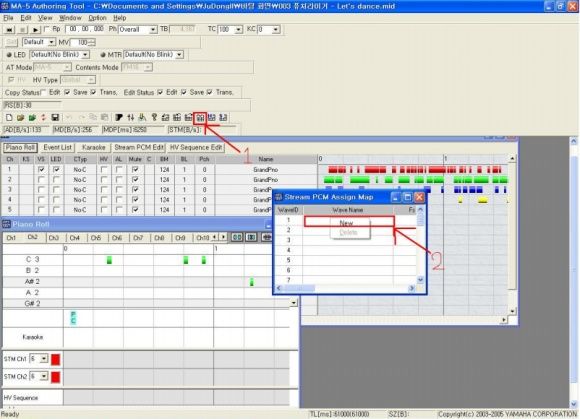Open the LED blink dropdown
Screen dimensions: 580x419
point(85,55)
